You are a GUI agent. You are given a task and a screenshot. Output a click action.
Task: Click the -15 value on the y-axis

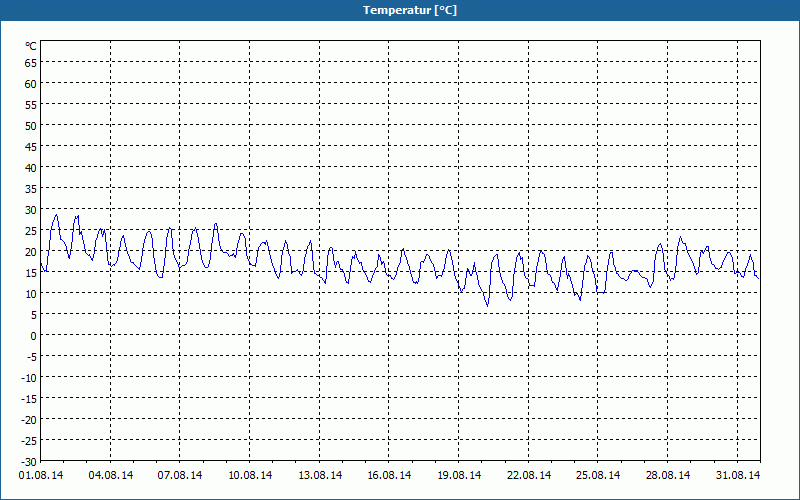tap(28, 398)
